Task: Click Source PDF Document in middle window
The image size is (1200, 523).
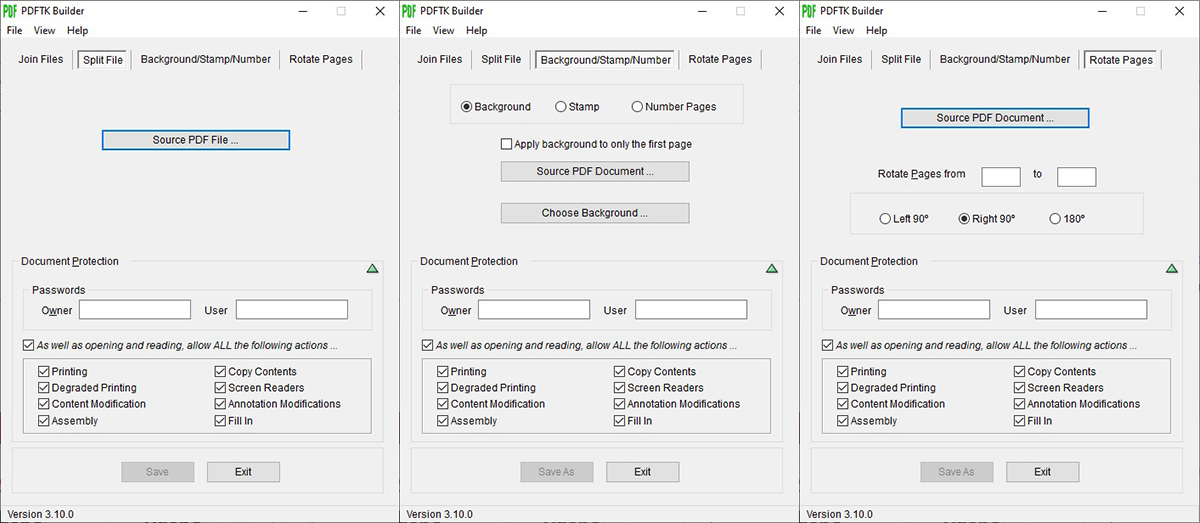Action: pyautogui.click(x=595, y=172)
